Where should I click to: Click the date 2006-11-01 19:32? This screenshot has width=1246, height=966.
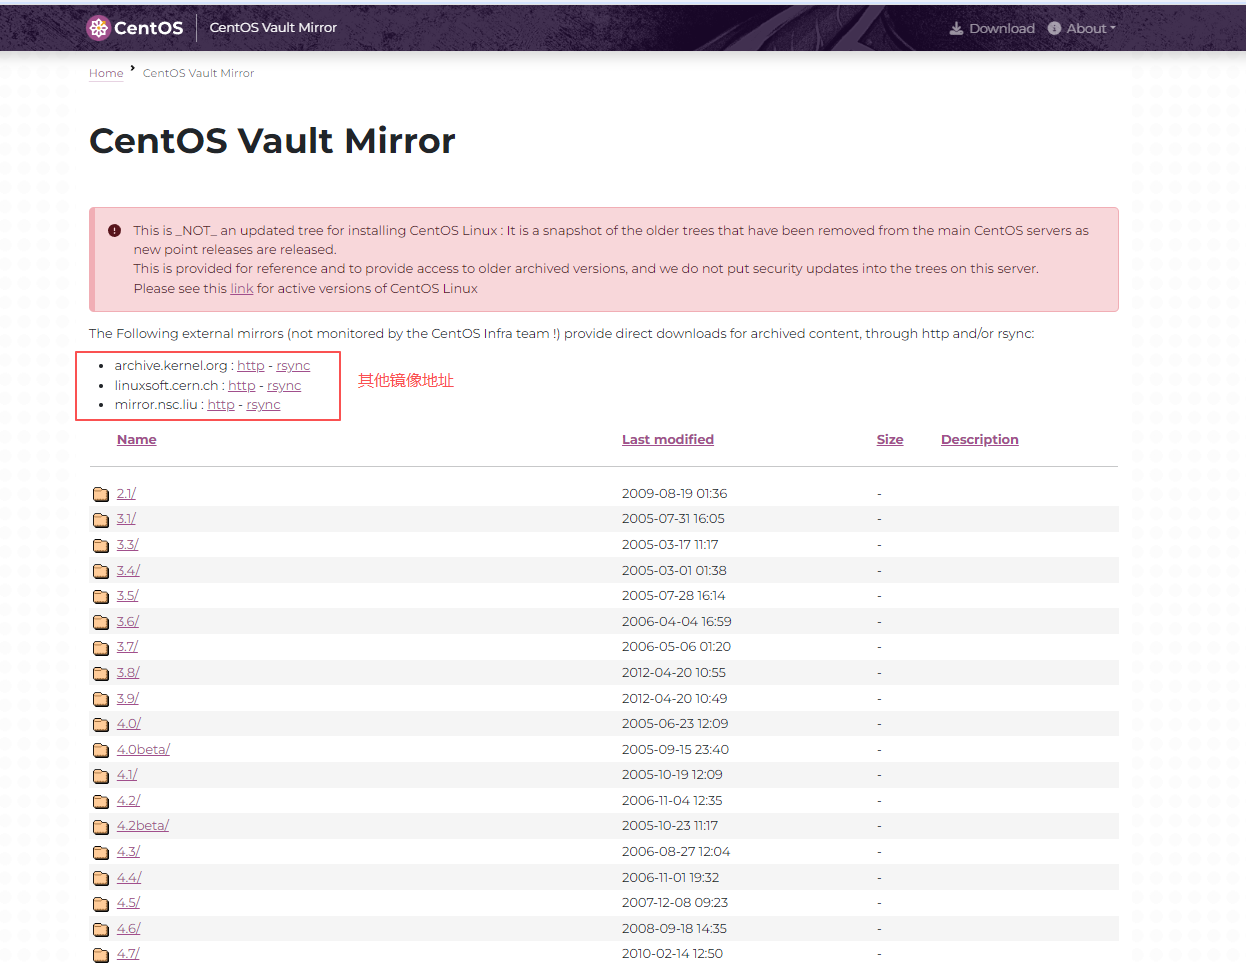coord(671,878)
